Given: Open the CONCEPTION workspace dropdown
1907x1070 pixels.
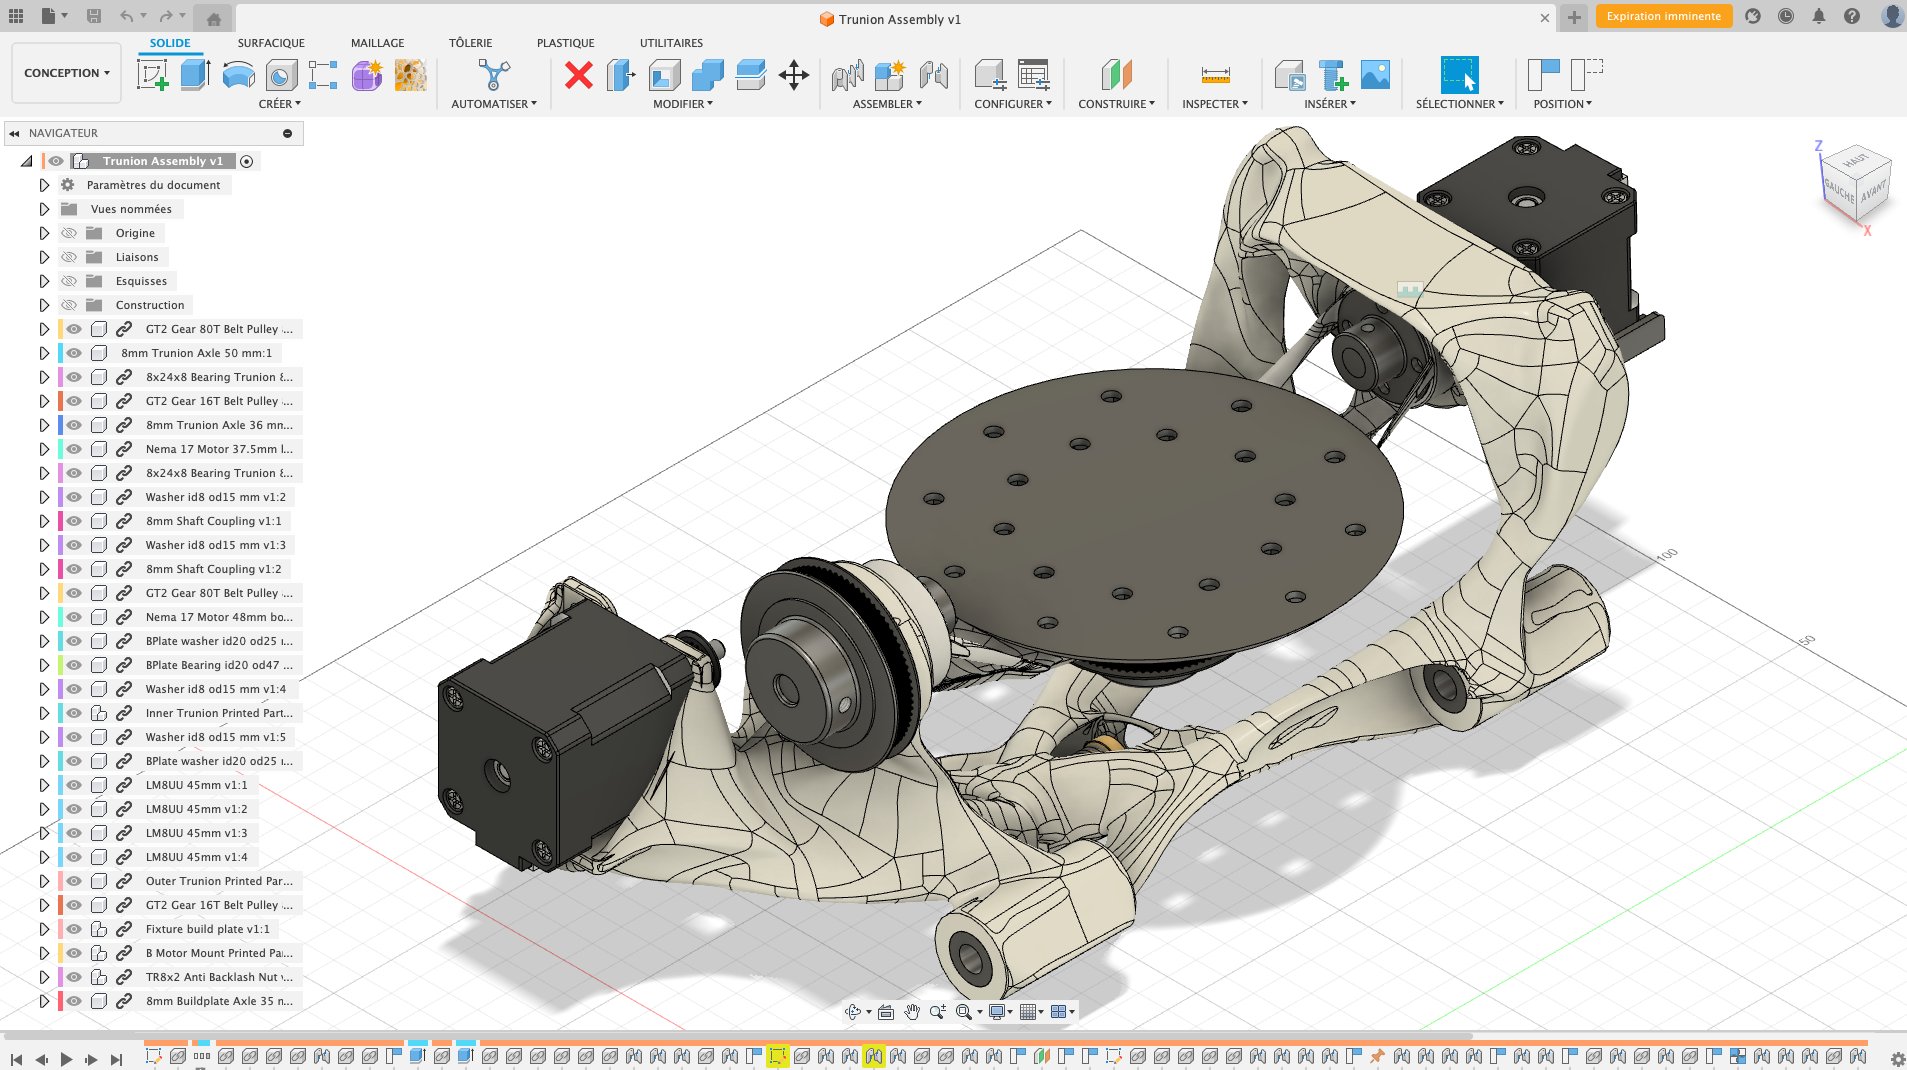Looking at the screenshot, I should tap(65, 72).
